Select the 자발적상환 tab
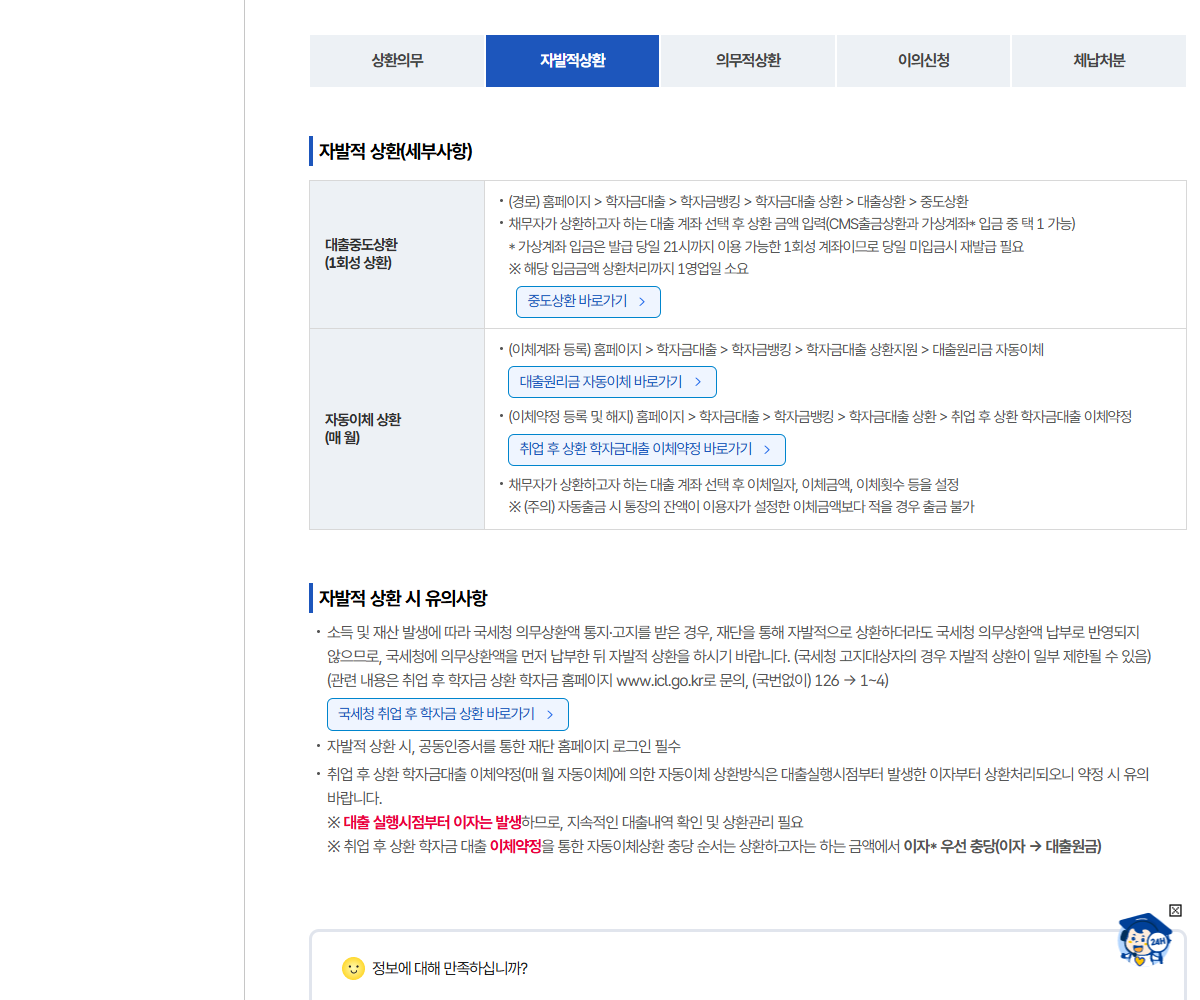 pyautogui.click(x=573, y=61)
